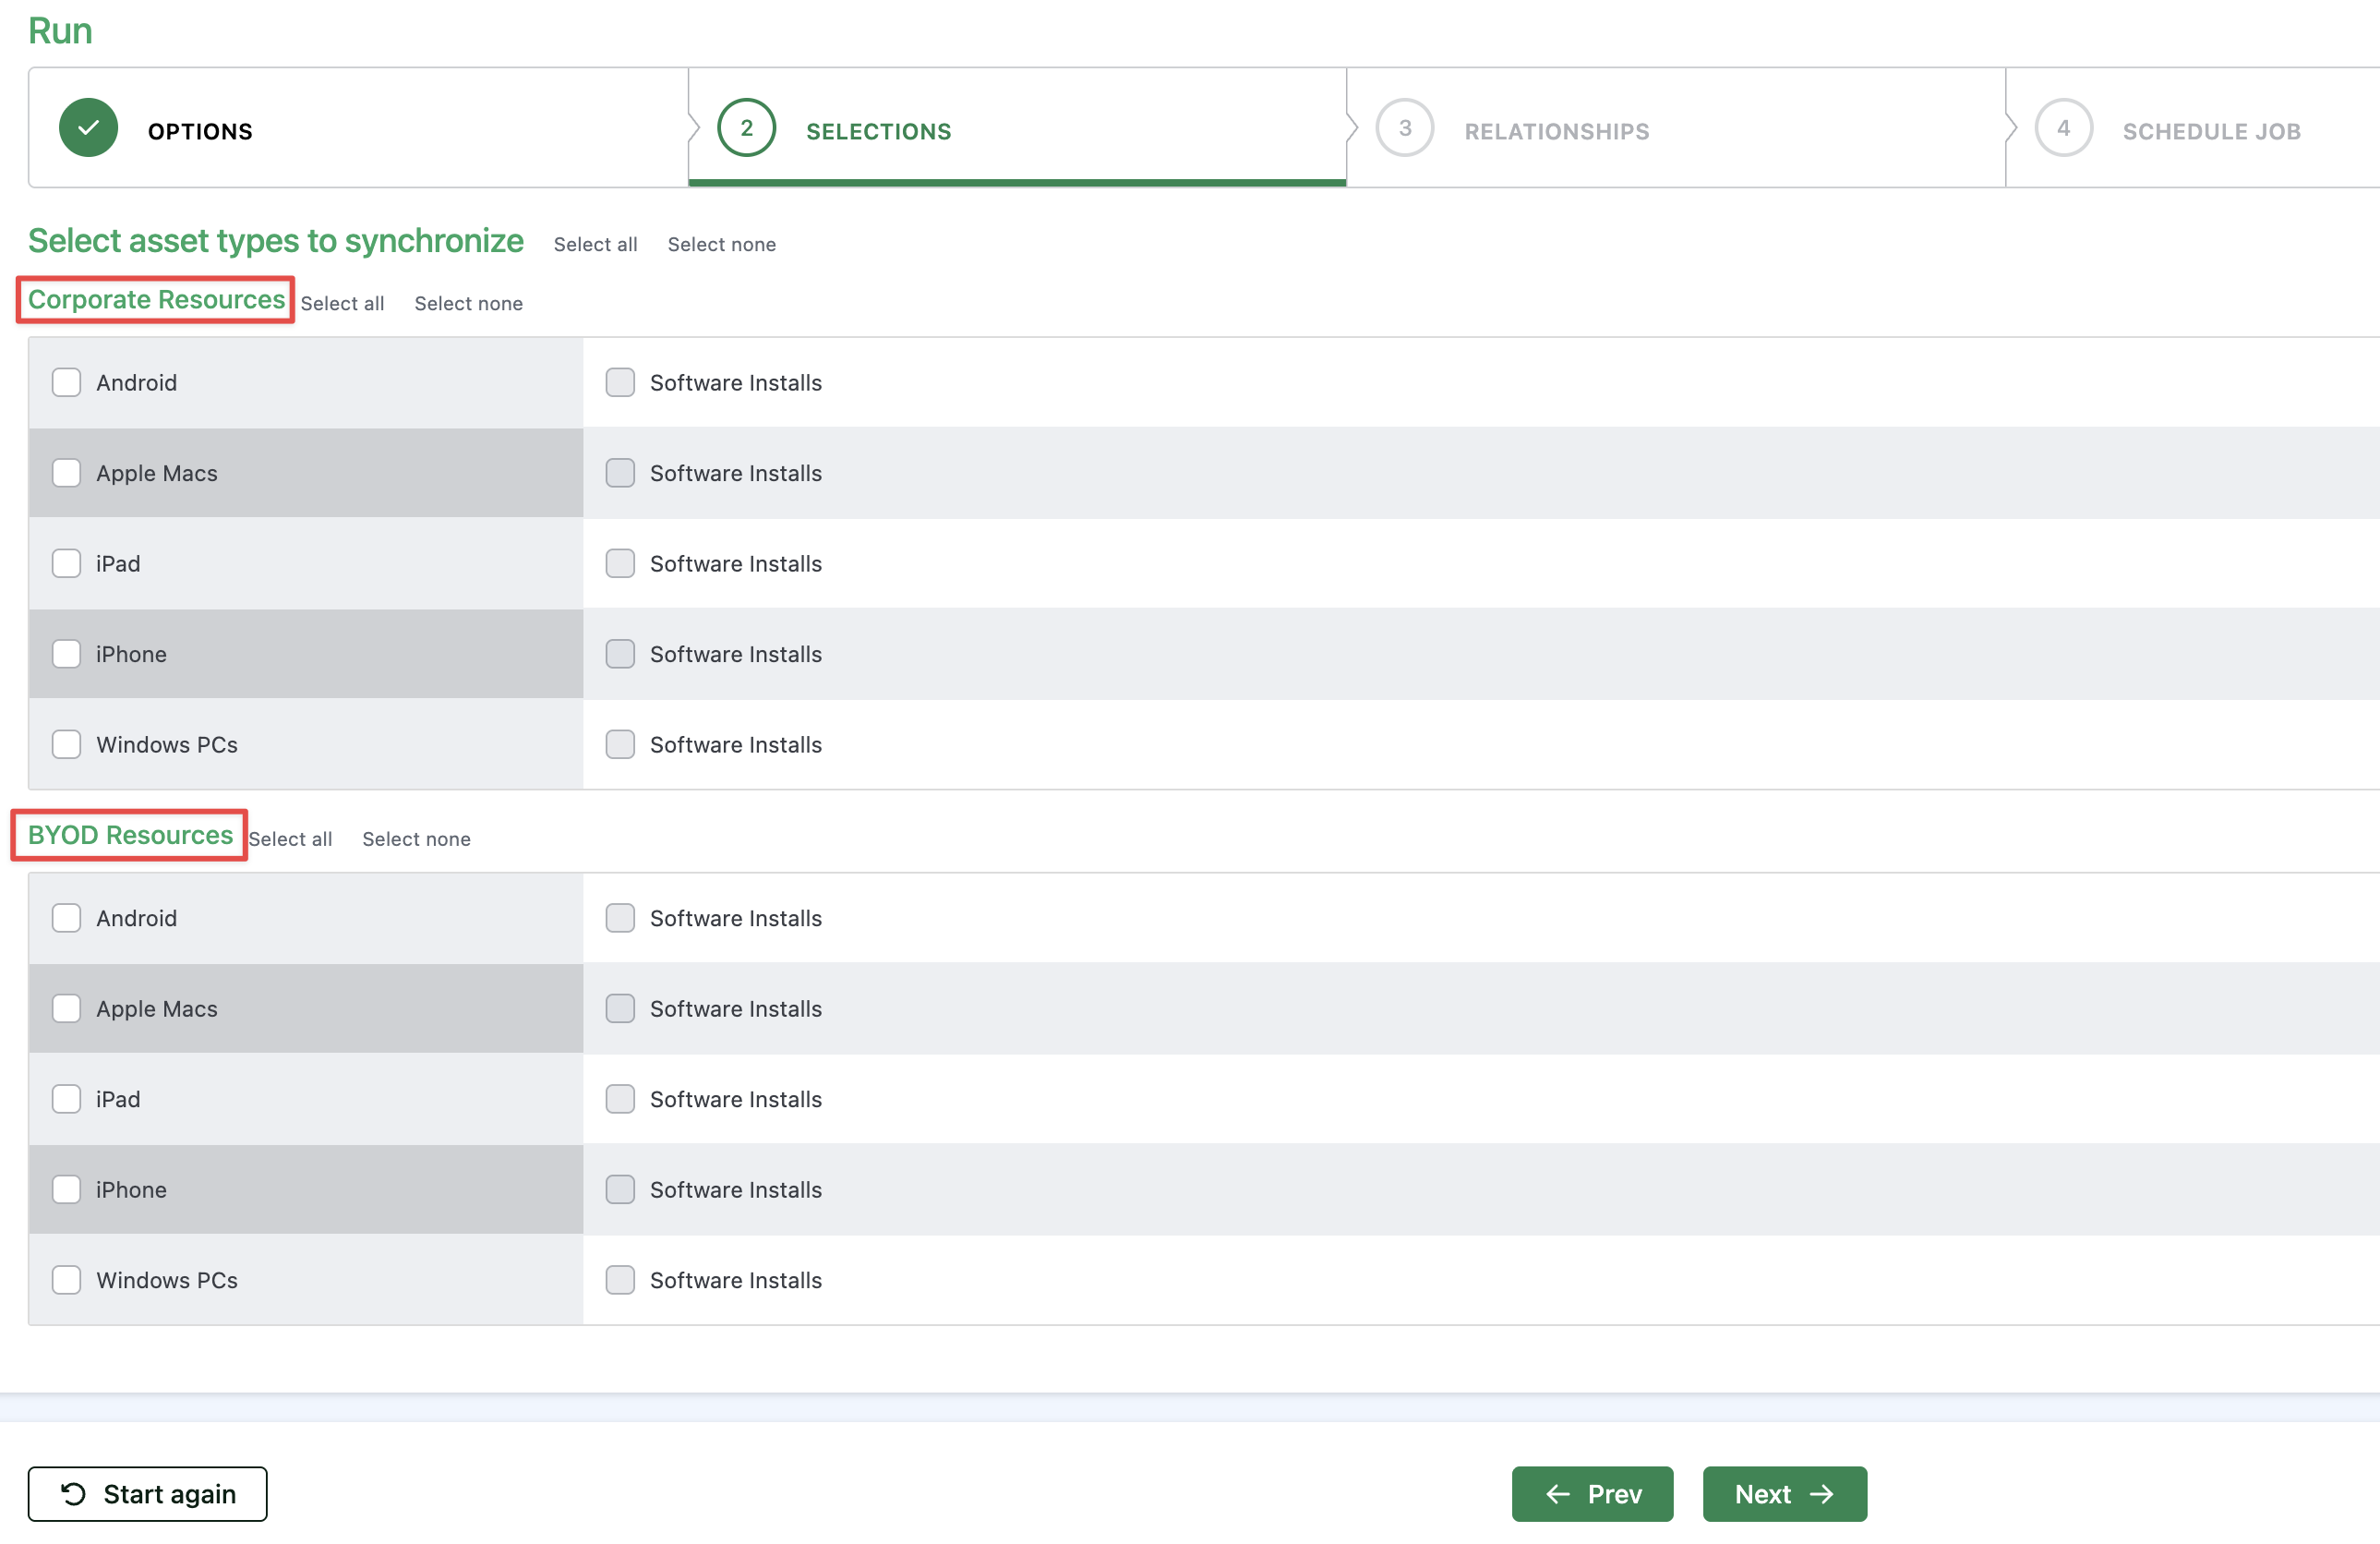
Task: Click the step 2 Selections circle icon
Action: [746, 128]
